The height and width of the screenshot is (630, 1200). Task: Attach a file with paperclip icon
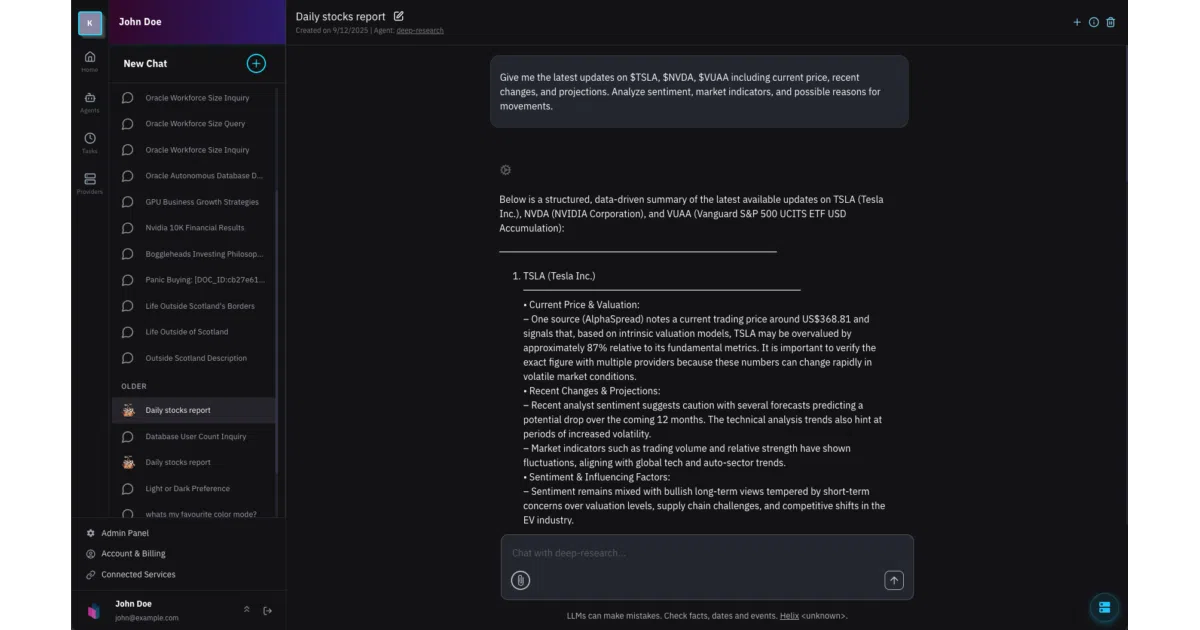click(520, 580)
